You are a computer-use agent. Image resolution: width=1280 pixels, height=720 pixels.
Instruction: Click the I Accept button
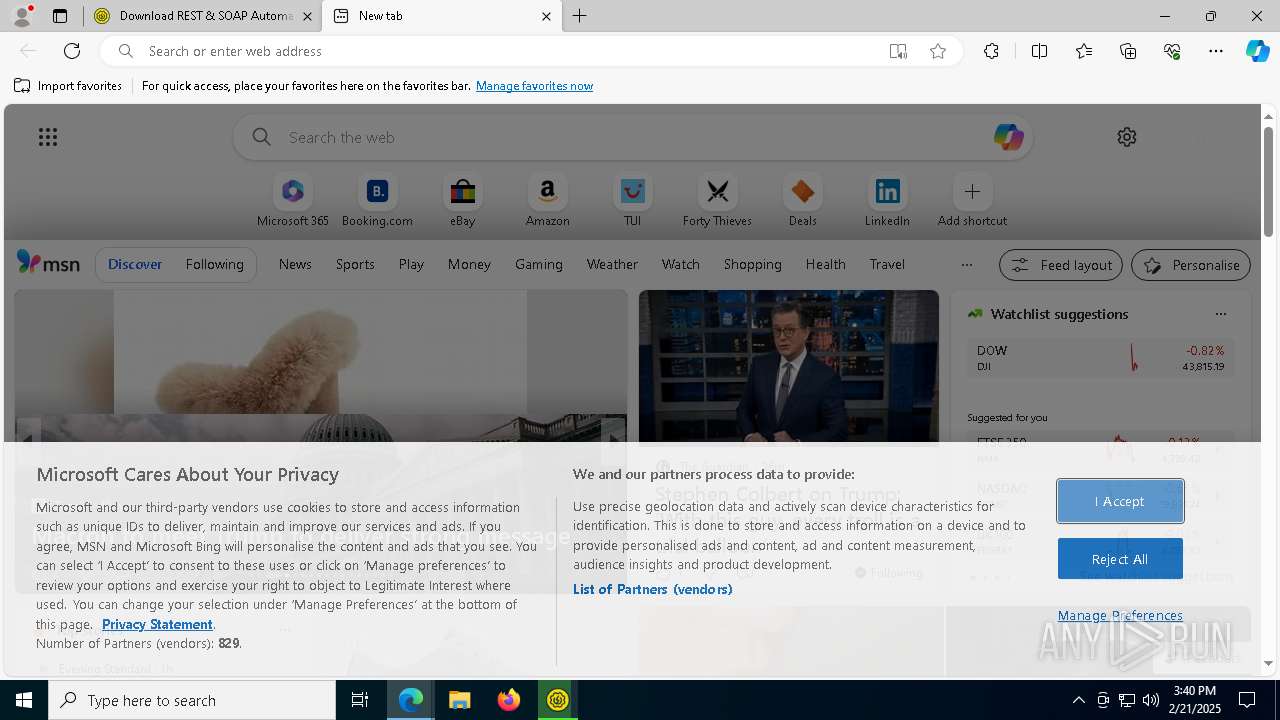point(1120,501)
